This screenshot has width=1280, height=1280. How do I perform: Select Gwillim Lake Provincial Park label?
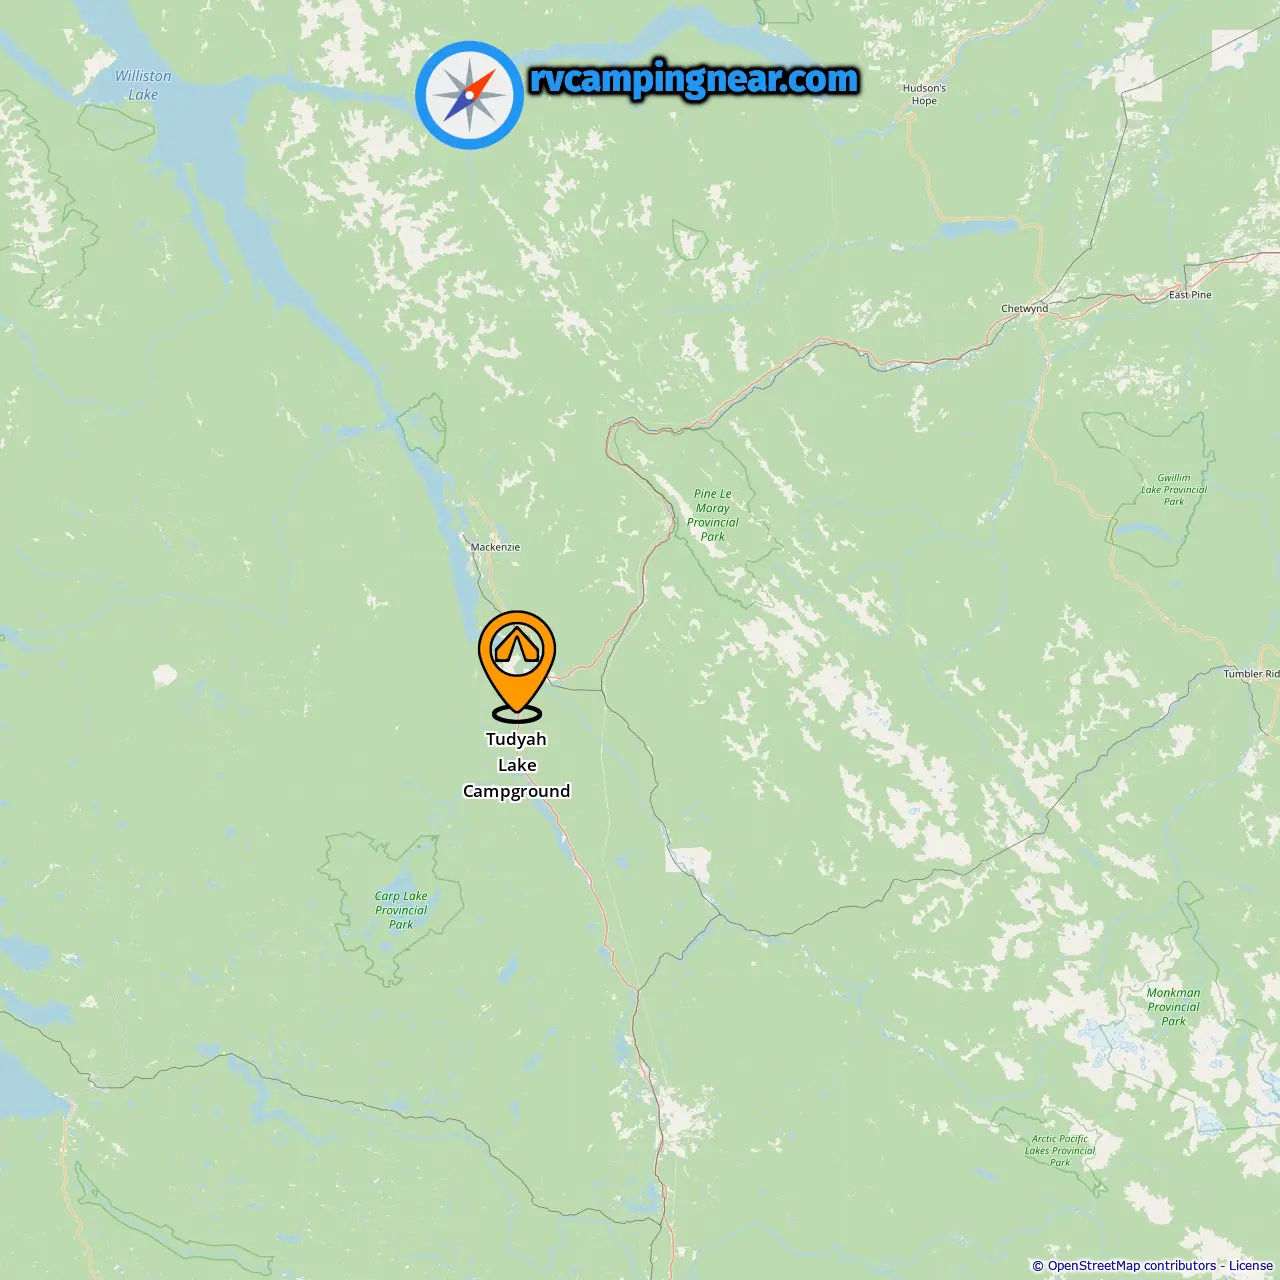1174,490
